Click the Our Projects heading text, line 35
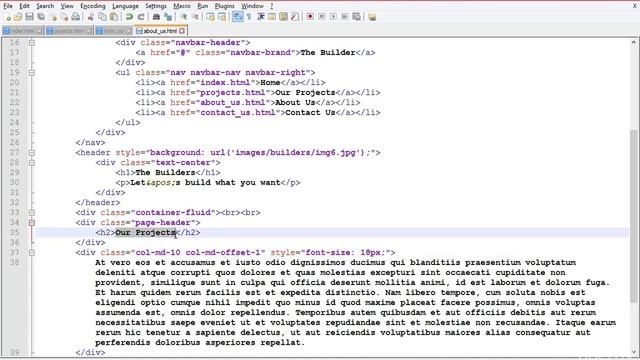The height and width of the screenshot is (360, 640). [145, 233]
